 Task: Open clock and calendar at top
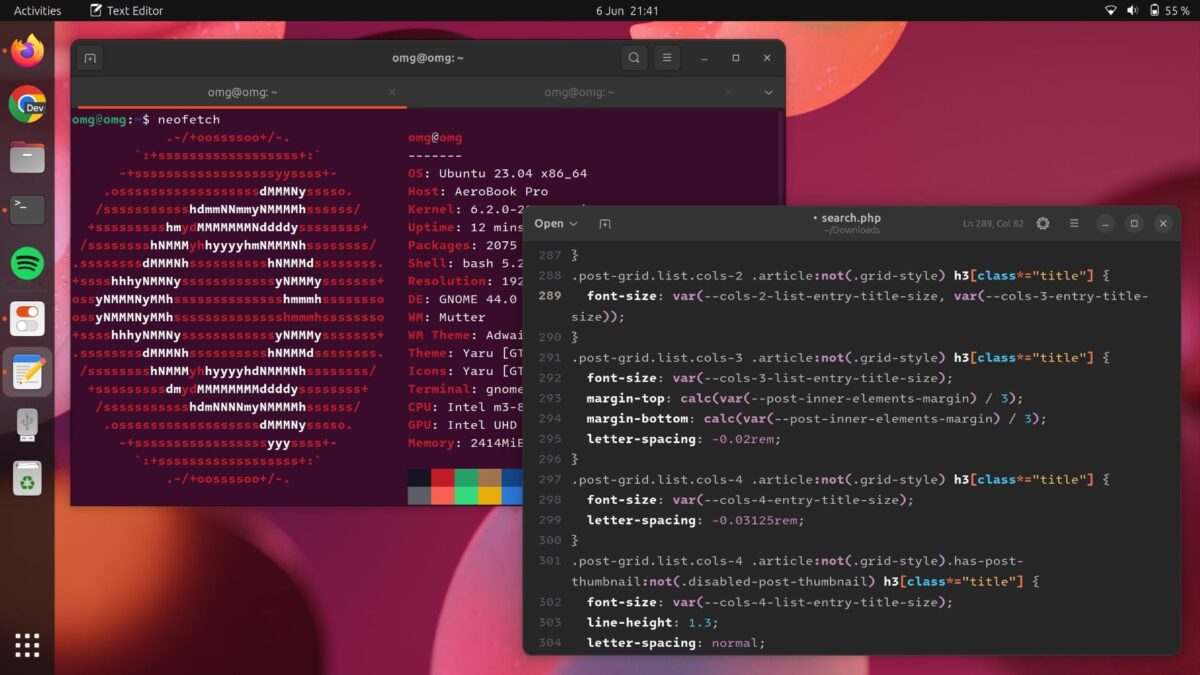[x=627, y=10]
